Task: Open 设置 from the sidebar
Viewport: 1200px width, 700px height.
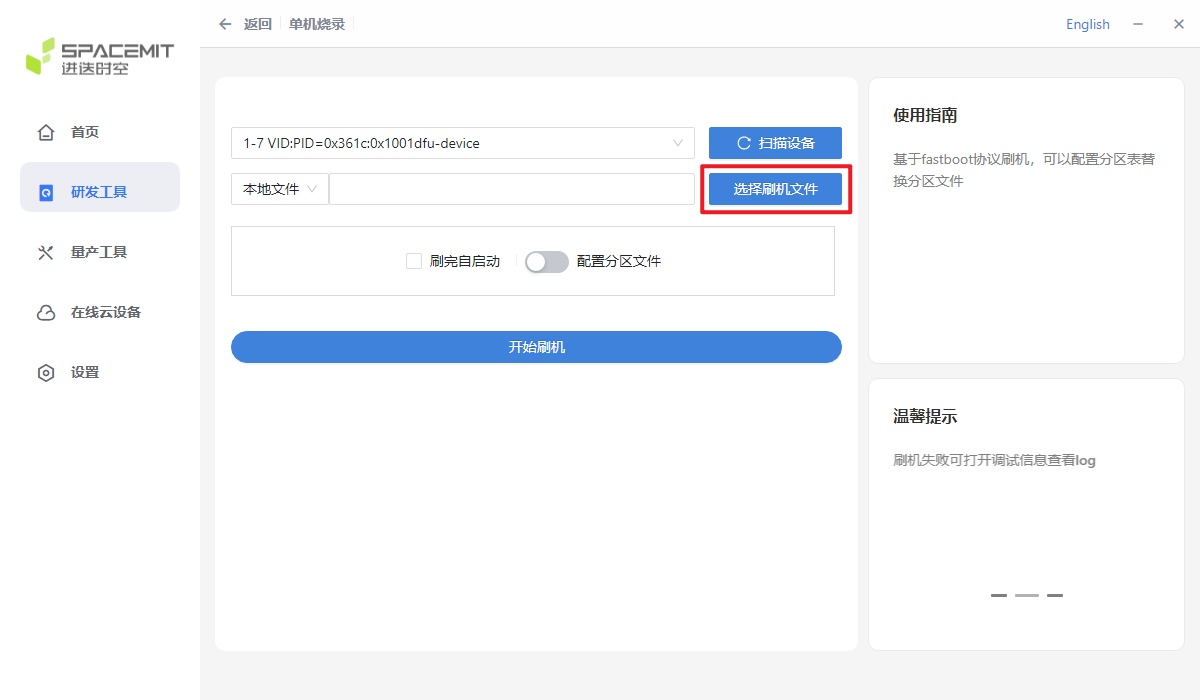Action: point(100,372)
